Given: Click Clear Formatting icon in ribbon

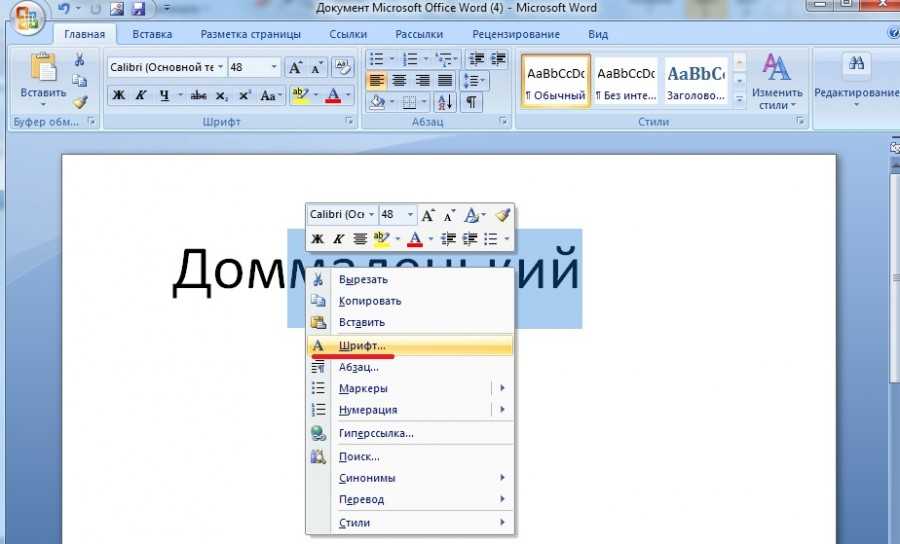Looking at the screenshot, I should [343, 67].
